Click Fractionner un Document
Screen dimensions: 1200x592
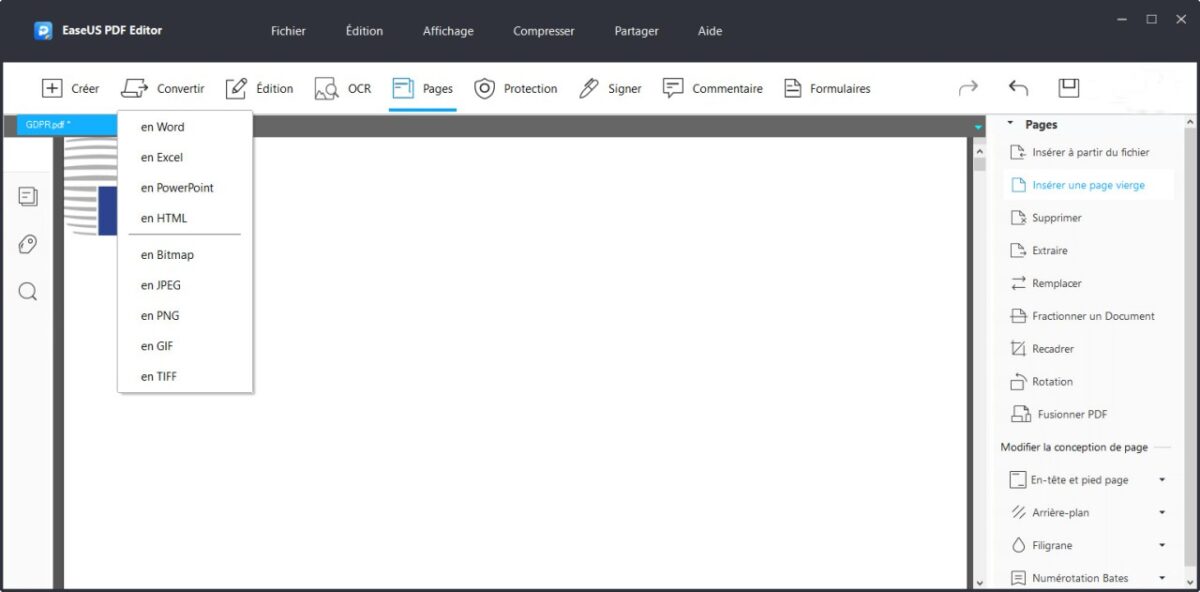click(x=1082, y=316)
